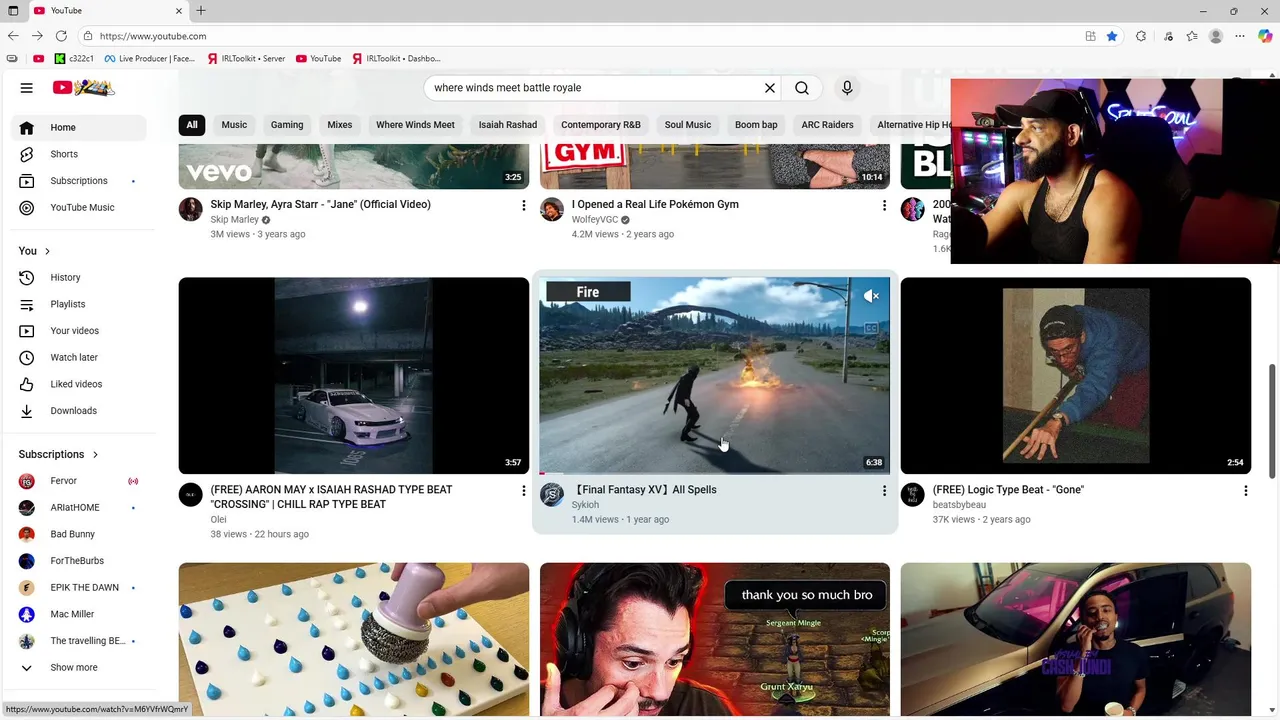Viewport: 1280px width, 720px height.
Task: Click the bookmark star in address bar
Action: pyautogui.click(x=1112, y=36)
